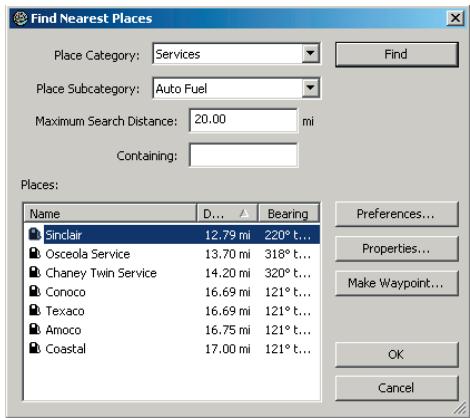The image size is (470, 418).
Task: Click the resize grip in dialog corner
Action: coord(460,408)
